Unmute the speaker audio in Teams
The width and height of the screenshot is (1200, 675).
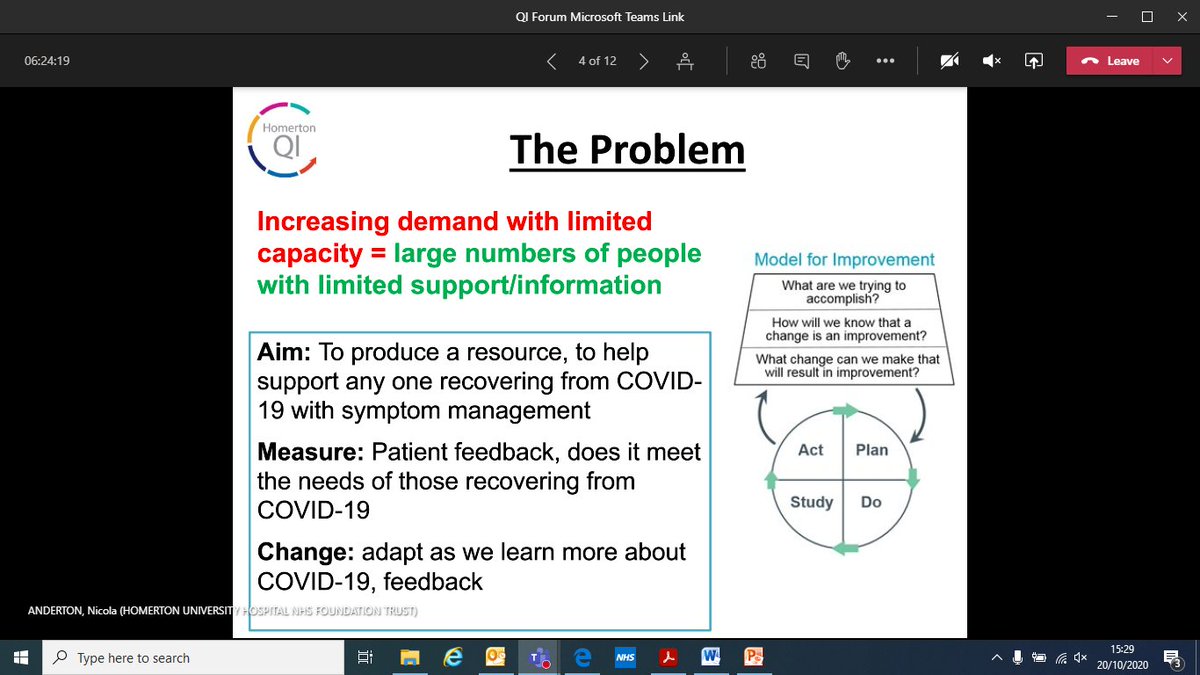(990, 60)
